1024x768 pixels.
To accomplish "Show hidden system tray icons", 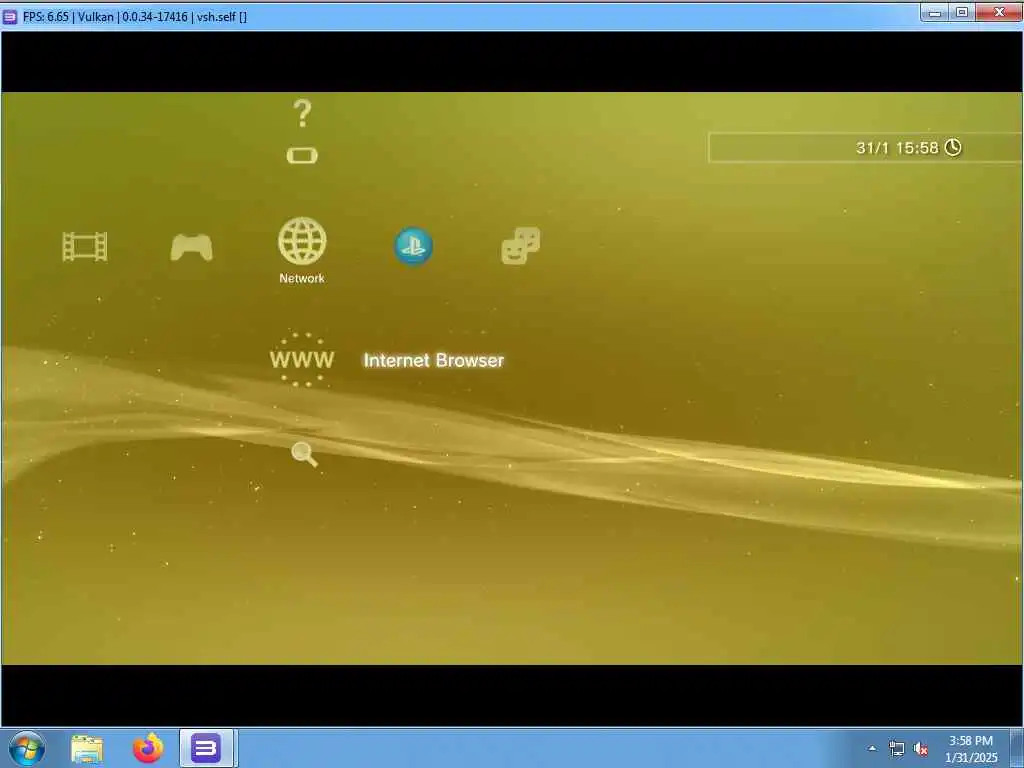I will [872, 748].
